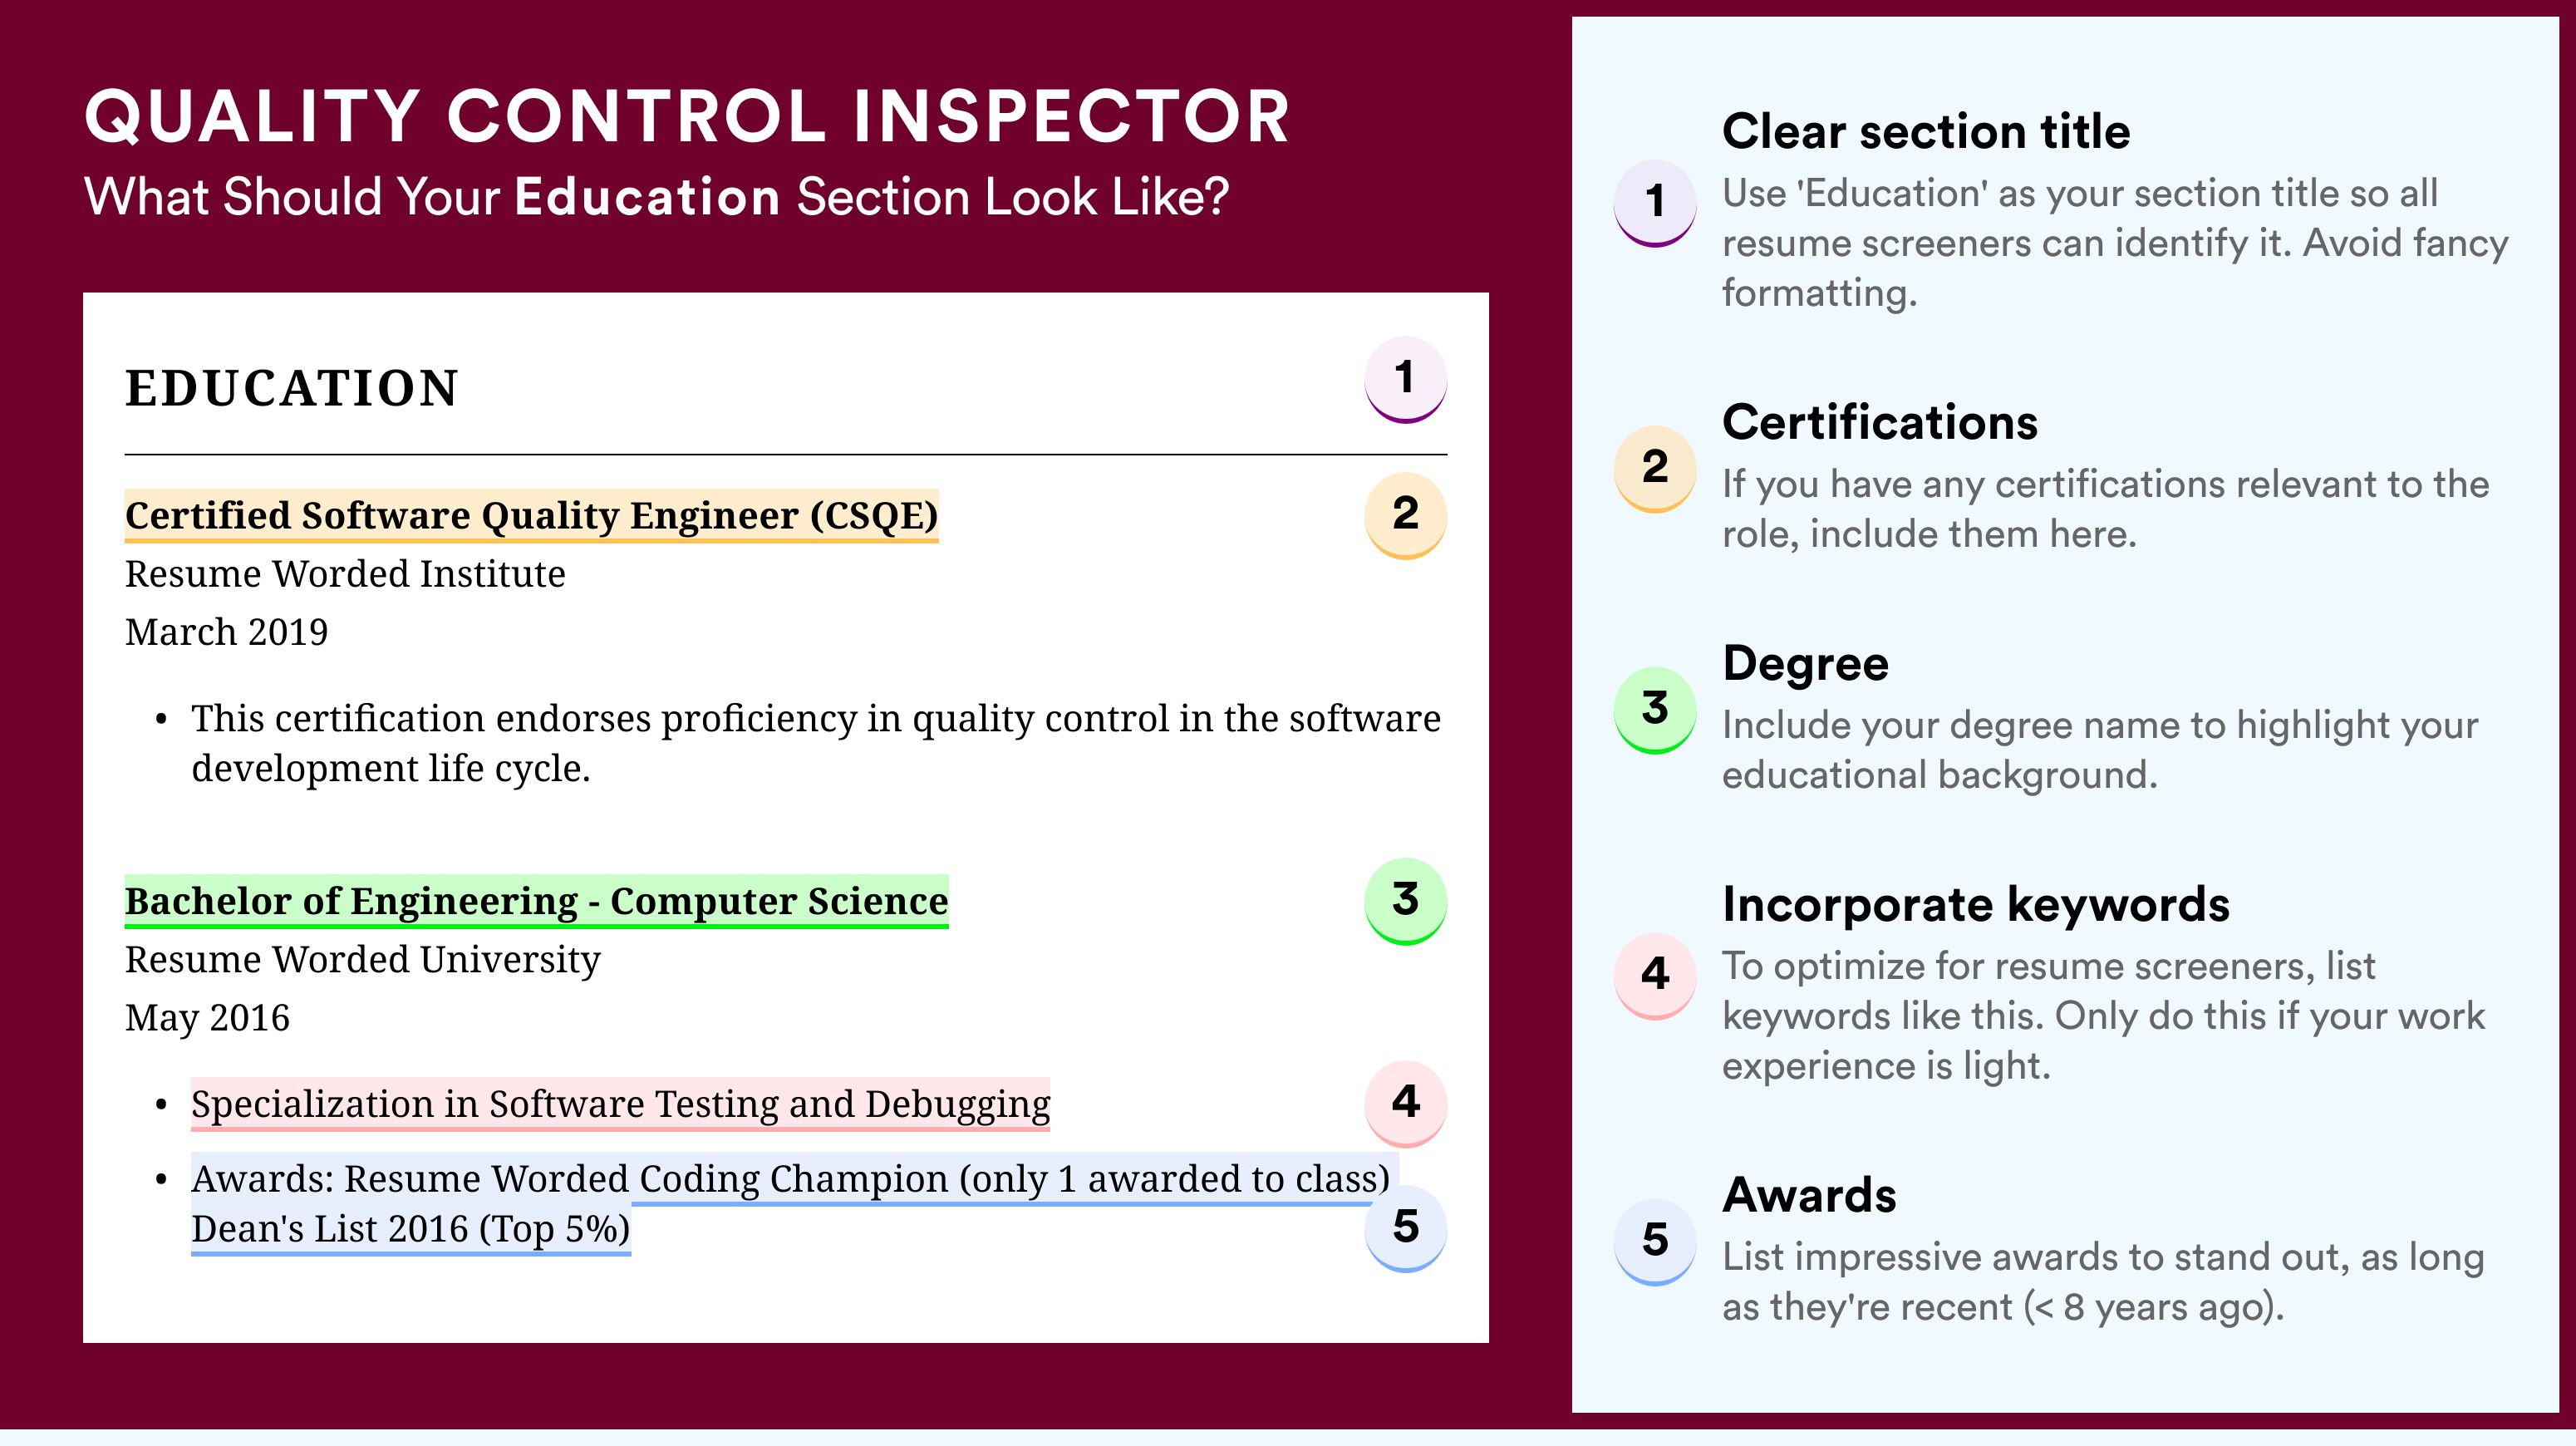Click the QUALITY CONTROL INSPECTOR title
The width and height of the screenshot is (2576, 1446).
coord(687,117)
